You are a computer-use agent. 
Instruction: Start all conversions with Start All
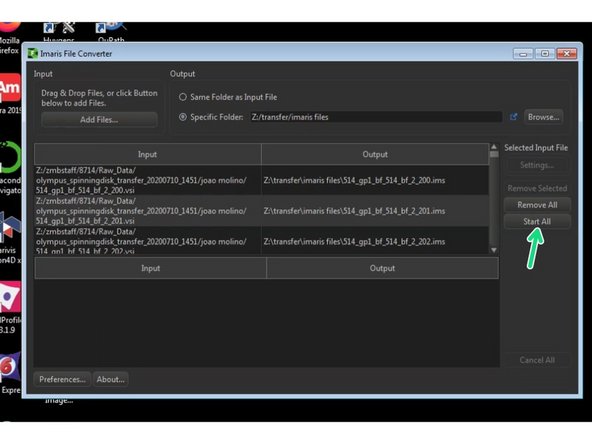pos(537,222)
